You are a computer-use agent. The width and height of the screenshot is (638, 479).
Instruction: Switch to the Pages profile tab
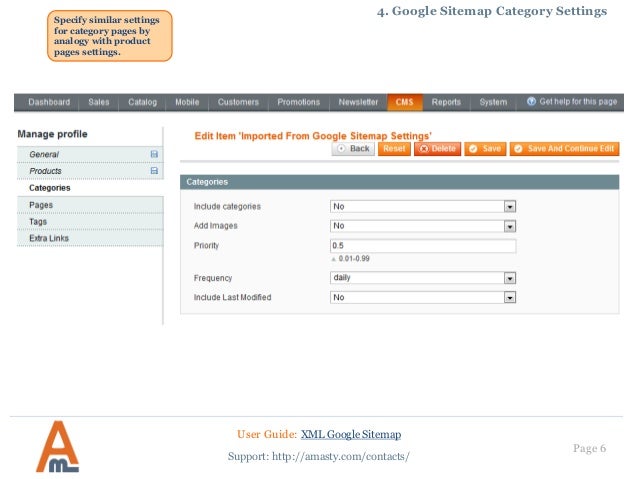pyautogui.click(x=90, y=205)
